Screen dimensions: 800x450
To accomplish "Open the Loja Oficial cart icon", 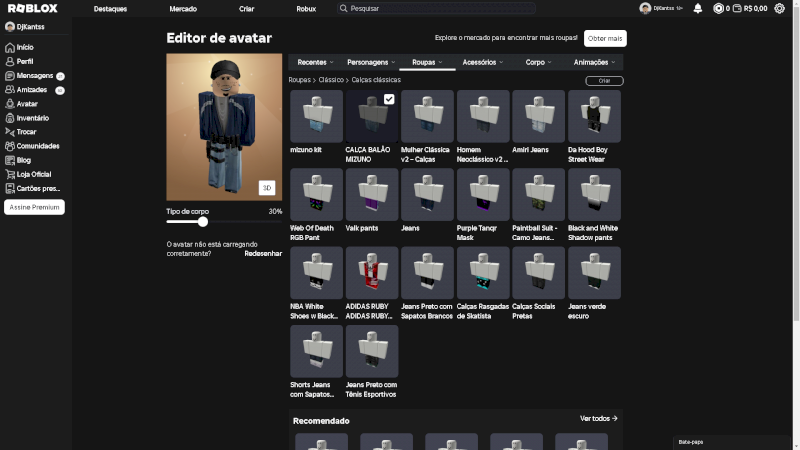I will (x=10, y=174).
